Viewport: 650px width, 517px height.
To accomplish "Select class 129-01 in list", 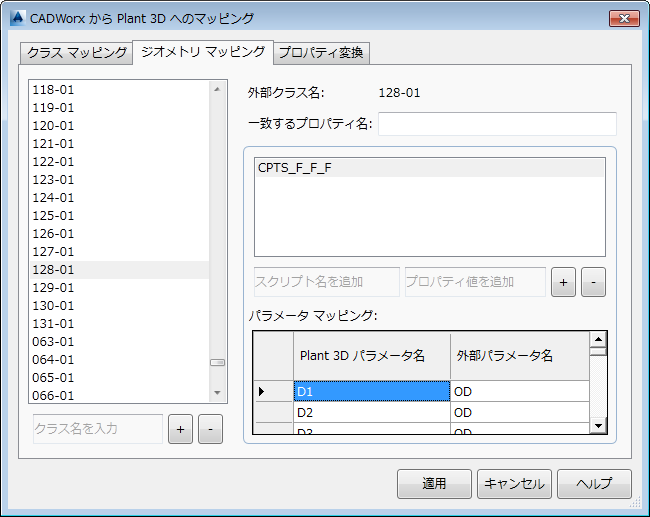I will tap(119, 288).
